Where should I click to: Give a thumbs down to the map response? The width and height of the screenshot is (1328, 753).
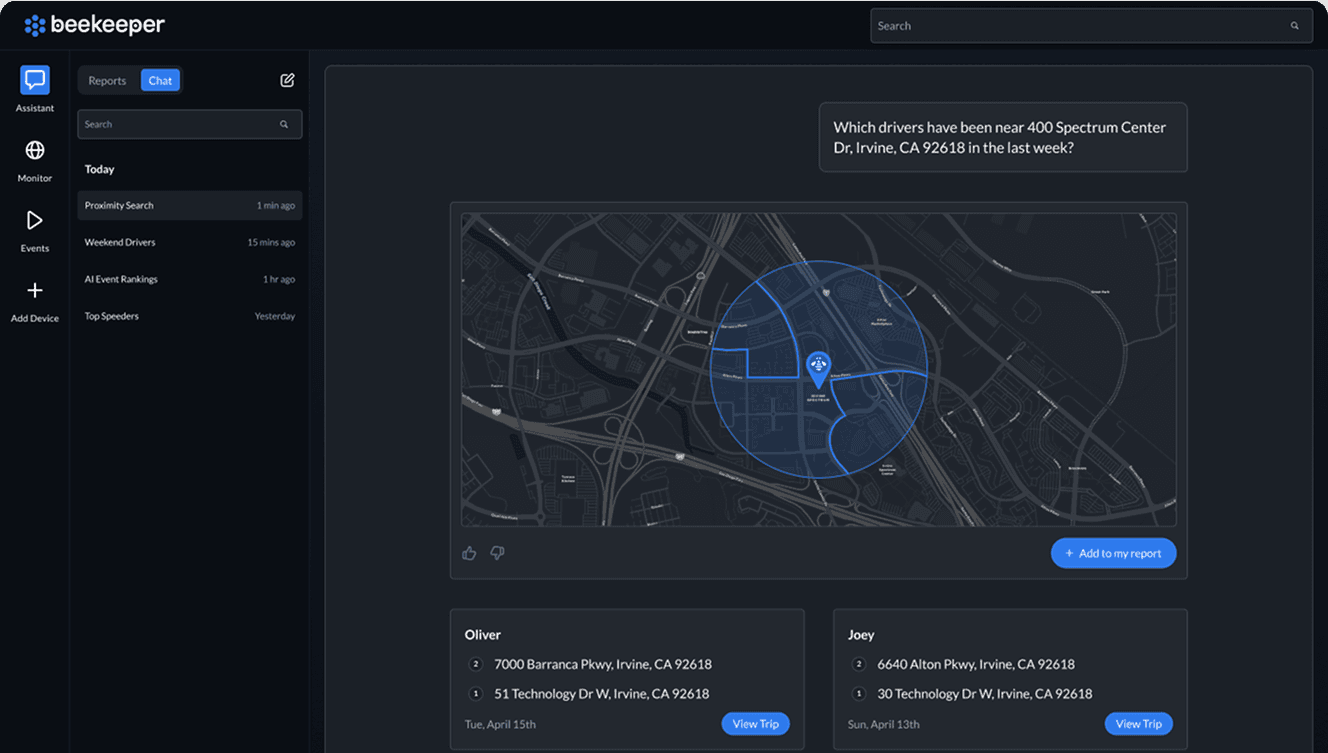pyautogui.click(x=497, y=552)
